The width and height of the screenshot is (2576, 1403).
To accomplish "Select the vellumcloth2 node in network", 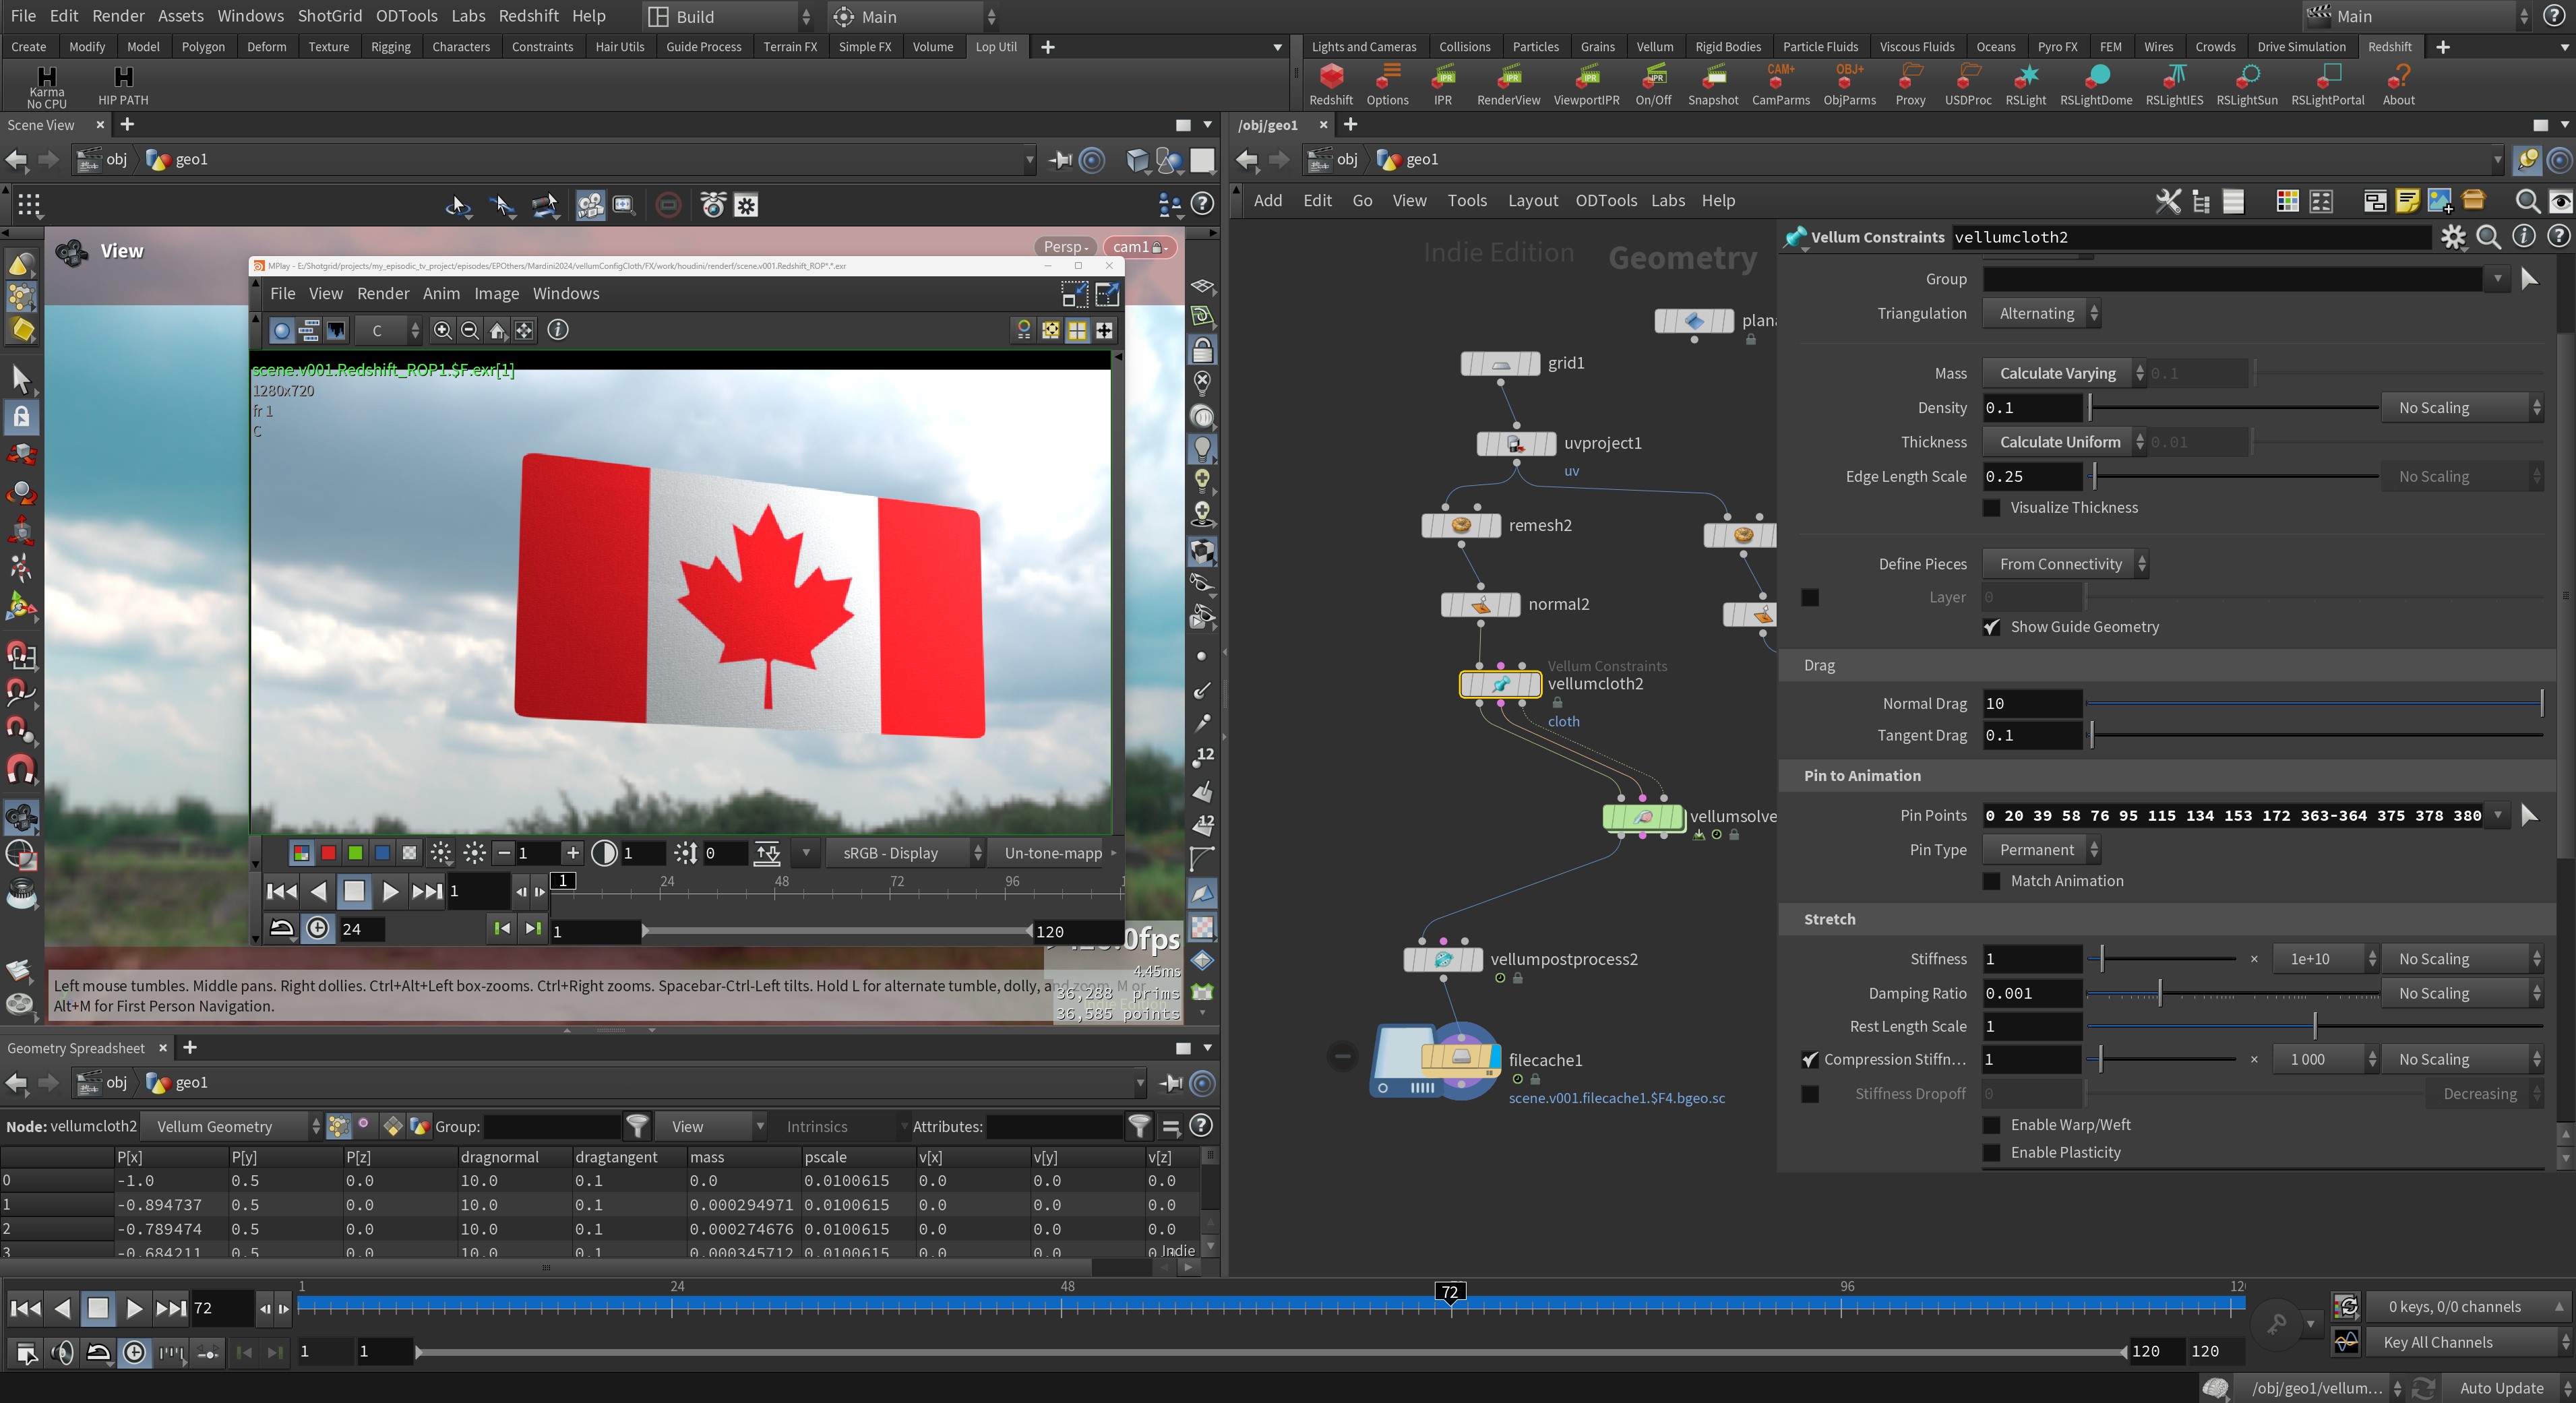I will pos(1500,685).
